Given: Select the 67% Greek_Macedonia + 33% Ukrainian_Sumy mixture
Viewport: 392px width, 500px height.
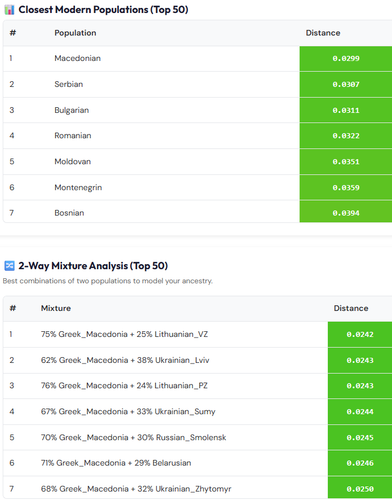Looking at the screenshot, I should tap(198, 411).
